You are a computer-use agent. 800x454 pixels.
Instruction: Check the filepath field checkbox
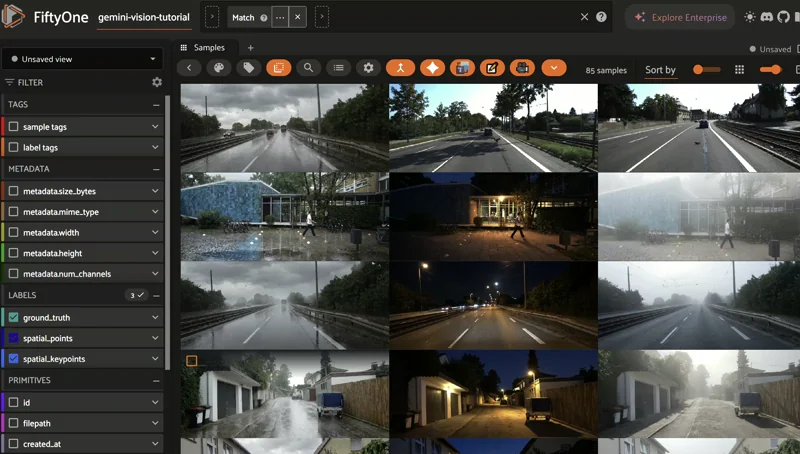14,423
